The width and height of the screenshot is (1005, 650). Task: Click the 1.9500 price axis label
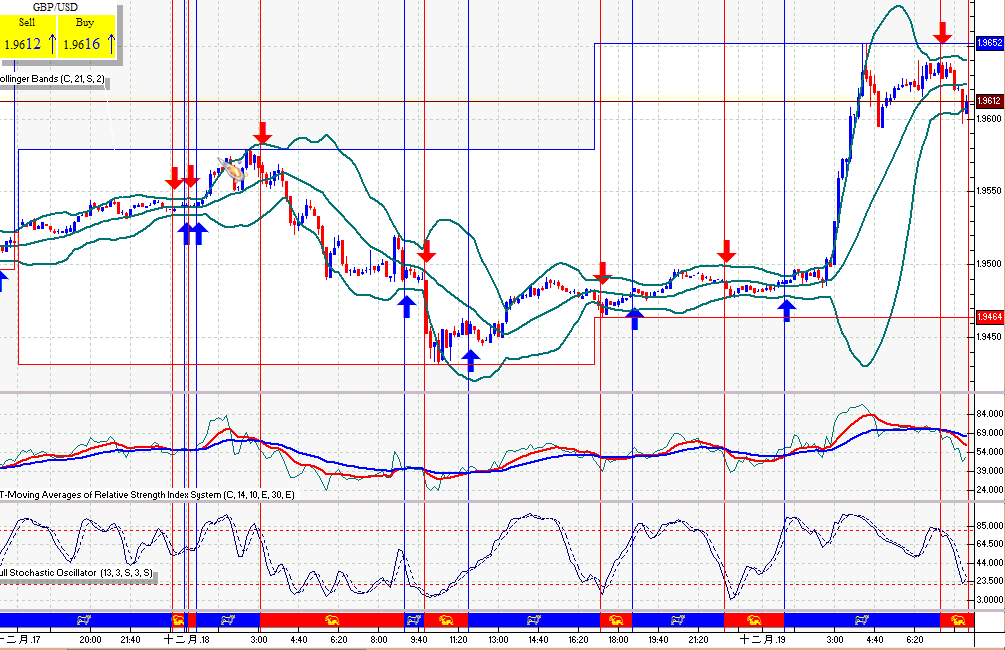pyautogui.click(x=989, y=263)
